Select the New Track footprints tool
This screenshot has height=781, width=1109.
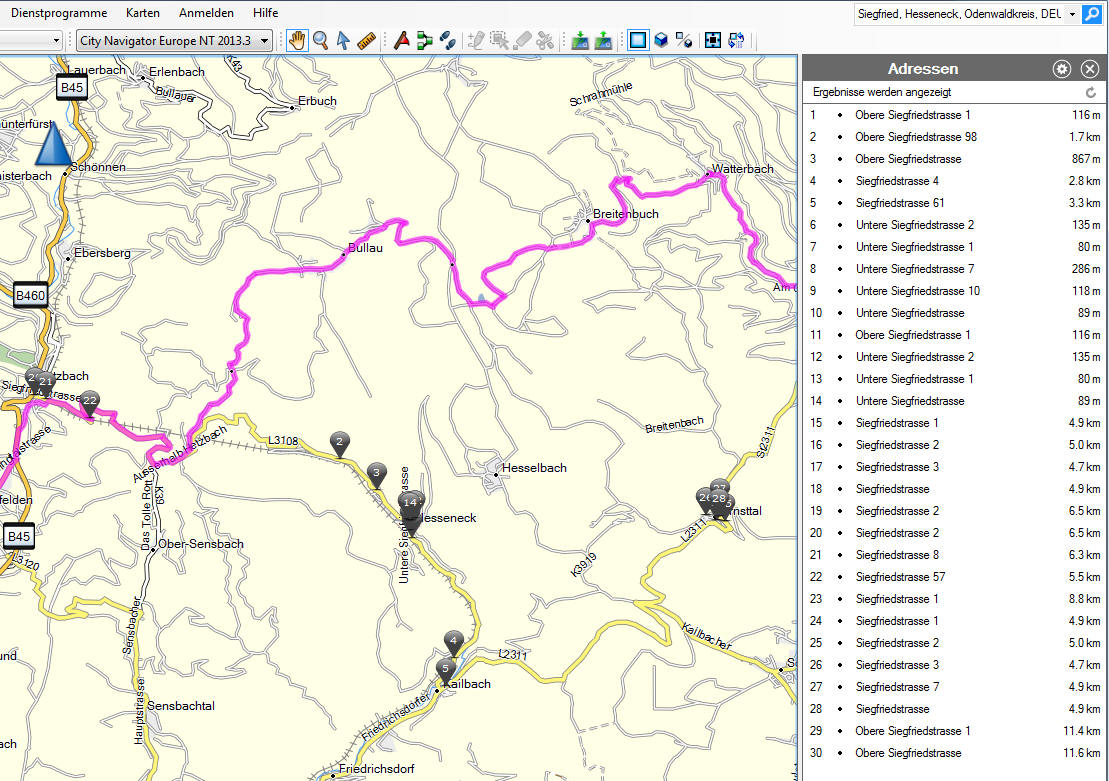(447, 40)
